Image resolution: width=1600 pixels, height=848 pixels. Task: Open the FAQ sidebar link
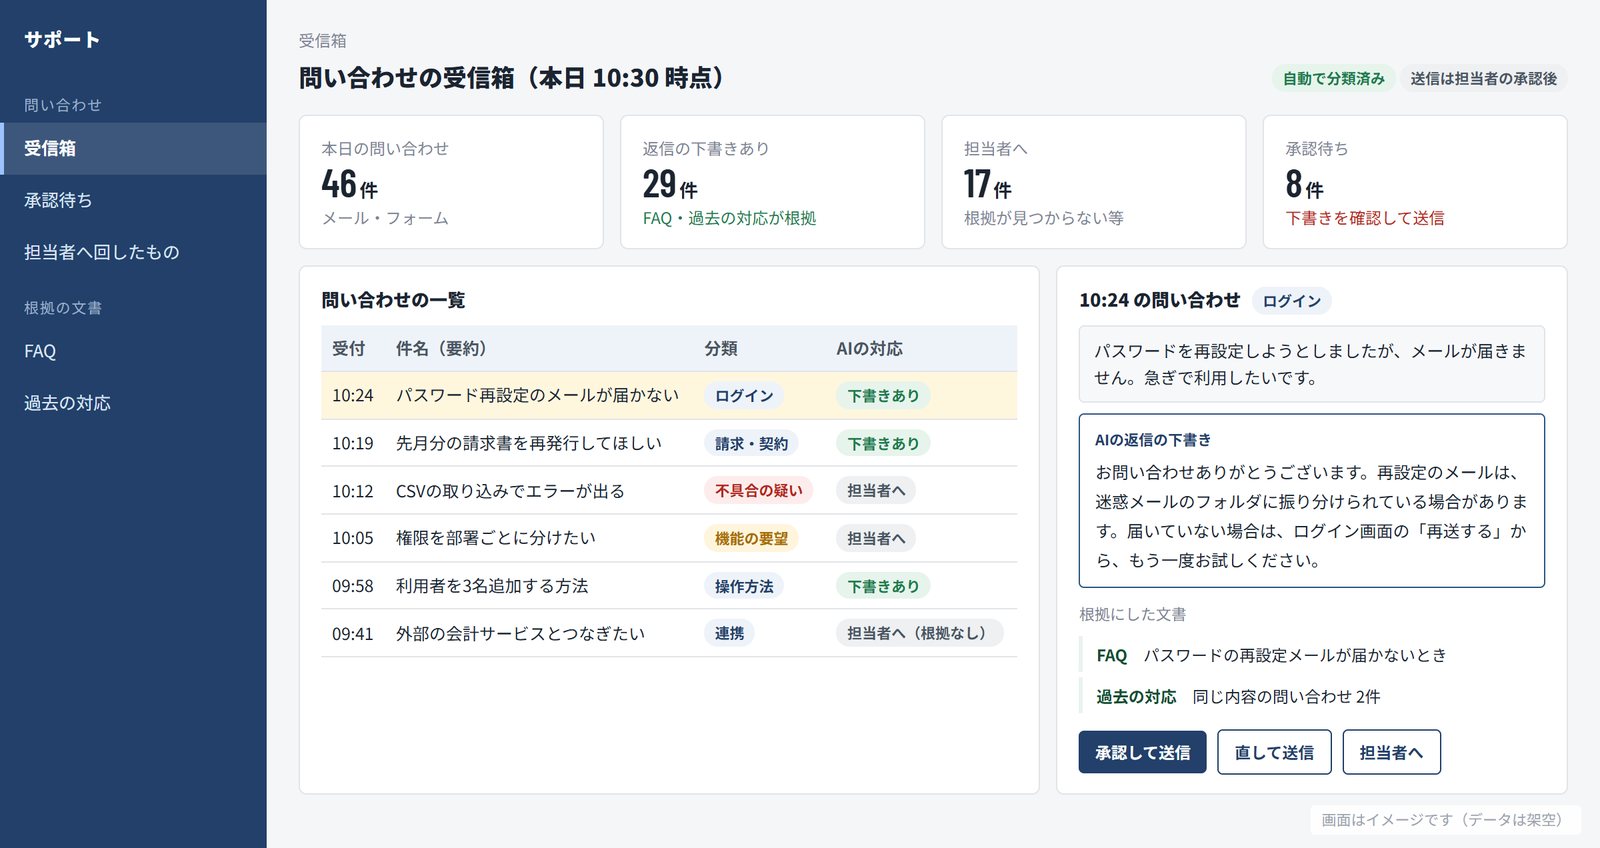(133, 352)
